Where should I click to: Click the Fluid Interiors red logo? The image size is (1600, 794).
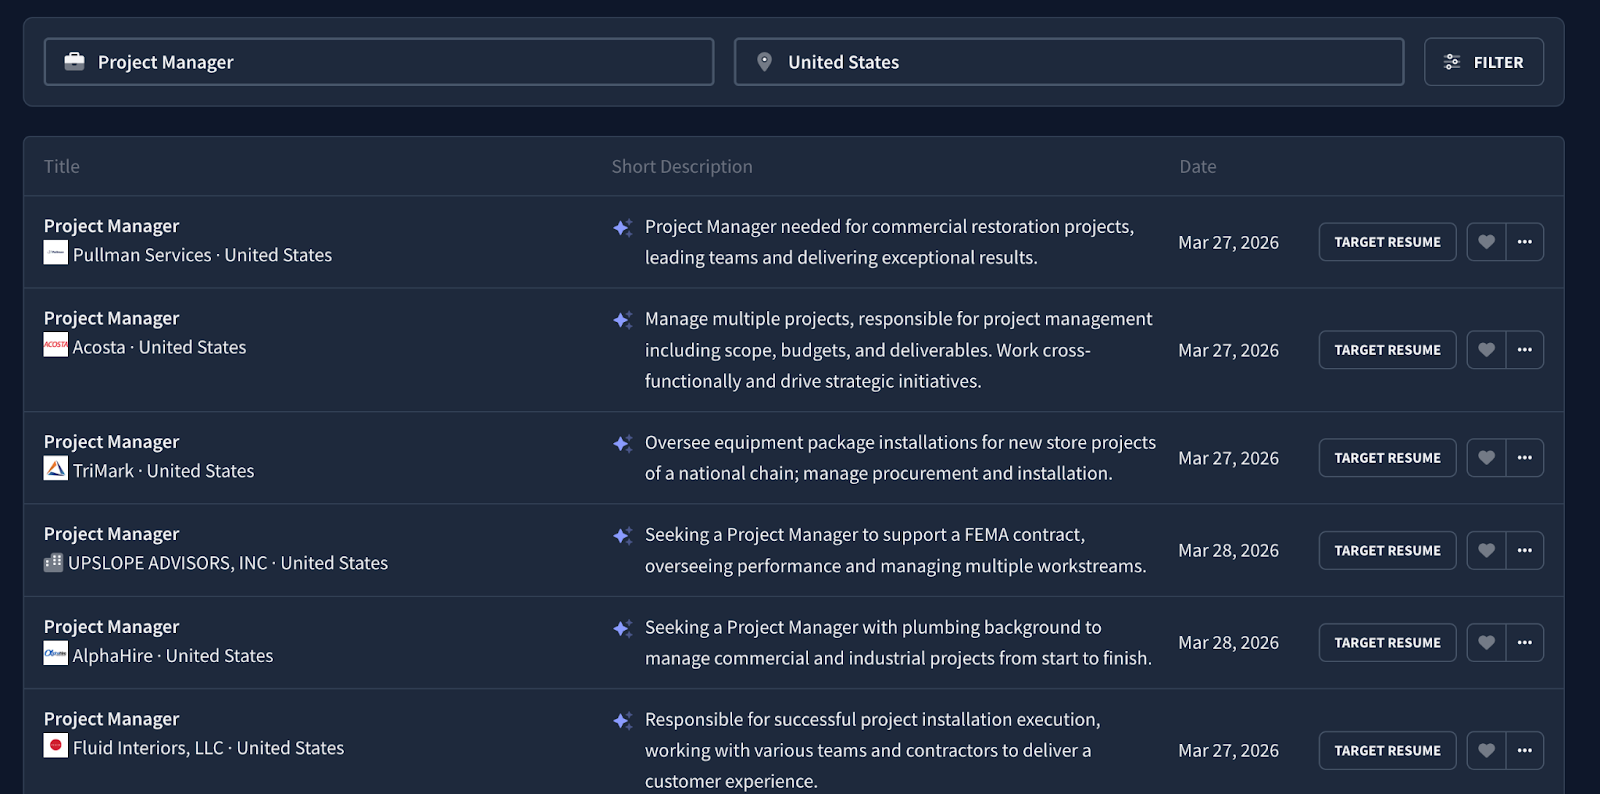[x=56, y=746]
